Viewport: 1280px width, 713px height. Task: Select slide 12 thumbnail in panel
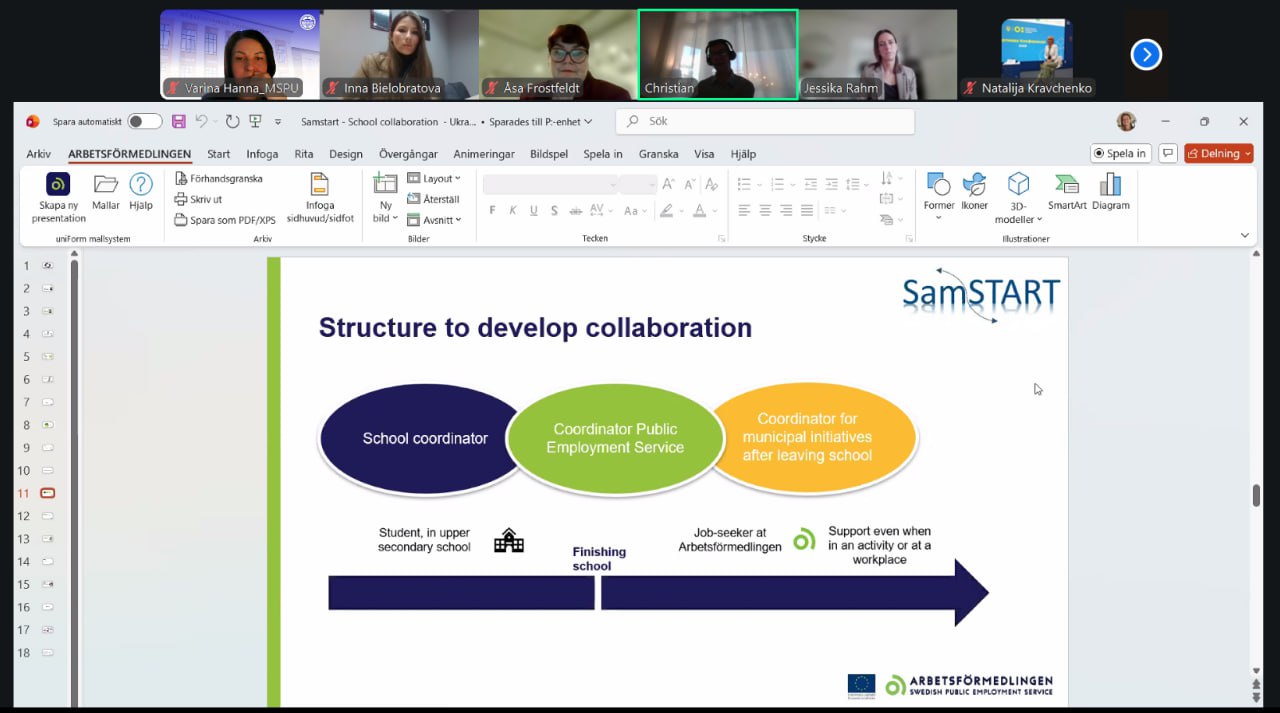click(47, 516)
